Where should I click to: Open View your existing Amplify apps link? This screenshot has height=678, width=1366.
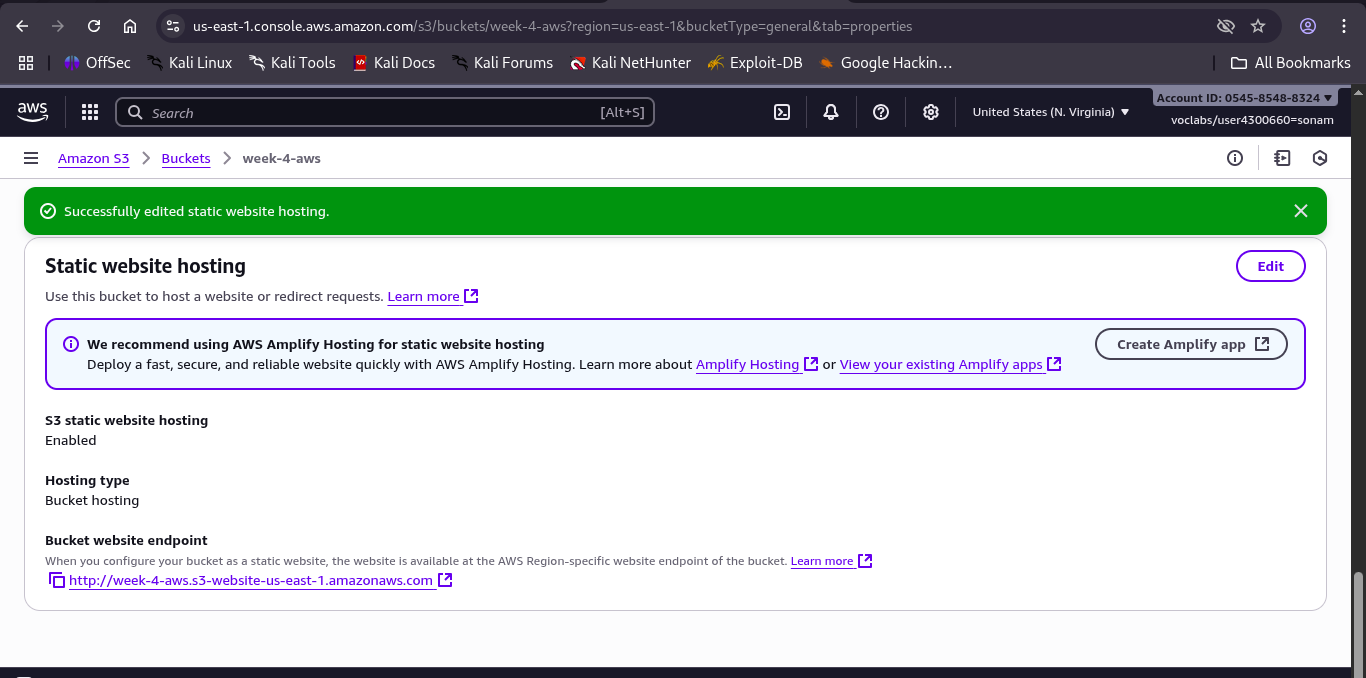pos(950,364)
